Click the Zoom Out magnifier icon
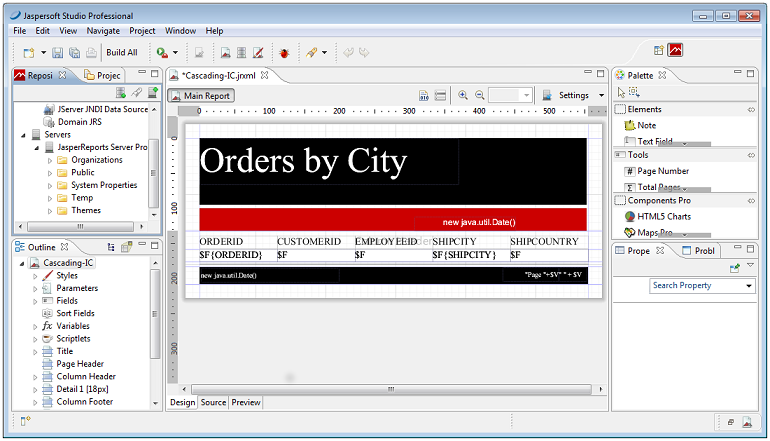 (480, 95)
